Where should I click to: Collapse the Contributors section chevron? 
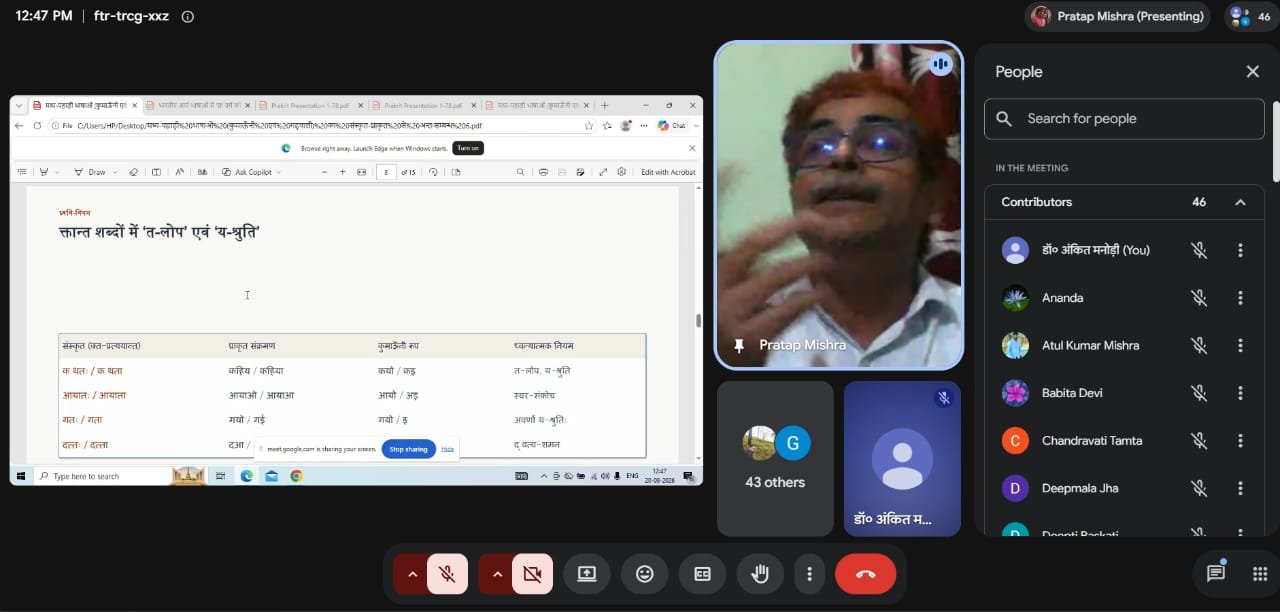click(x=1240, y=202)
